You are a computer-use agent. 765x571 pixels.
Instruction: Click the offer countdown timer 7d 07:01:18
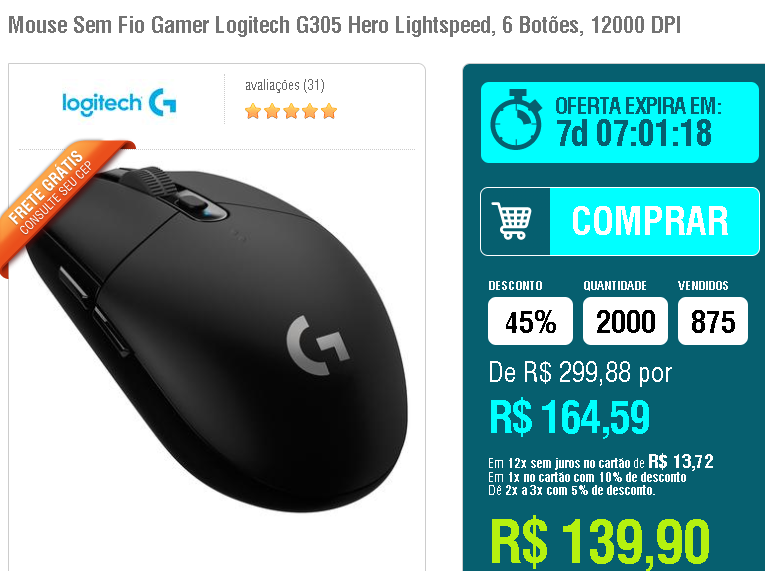point(634,133)
